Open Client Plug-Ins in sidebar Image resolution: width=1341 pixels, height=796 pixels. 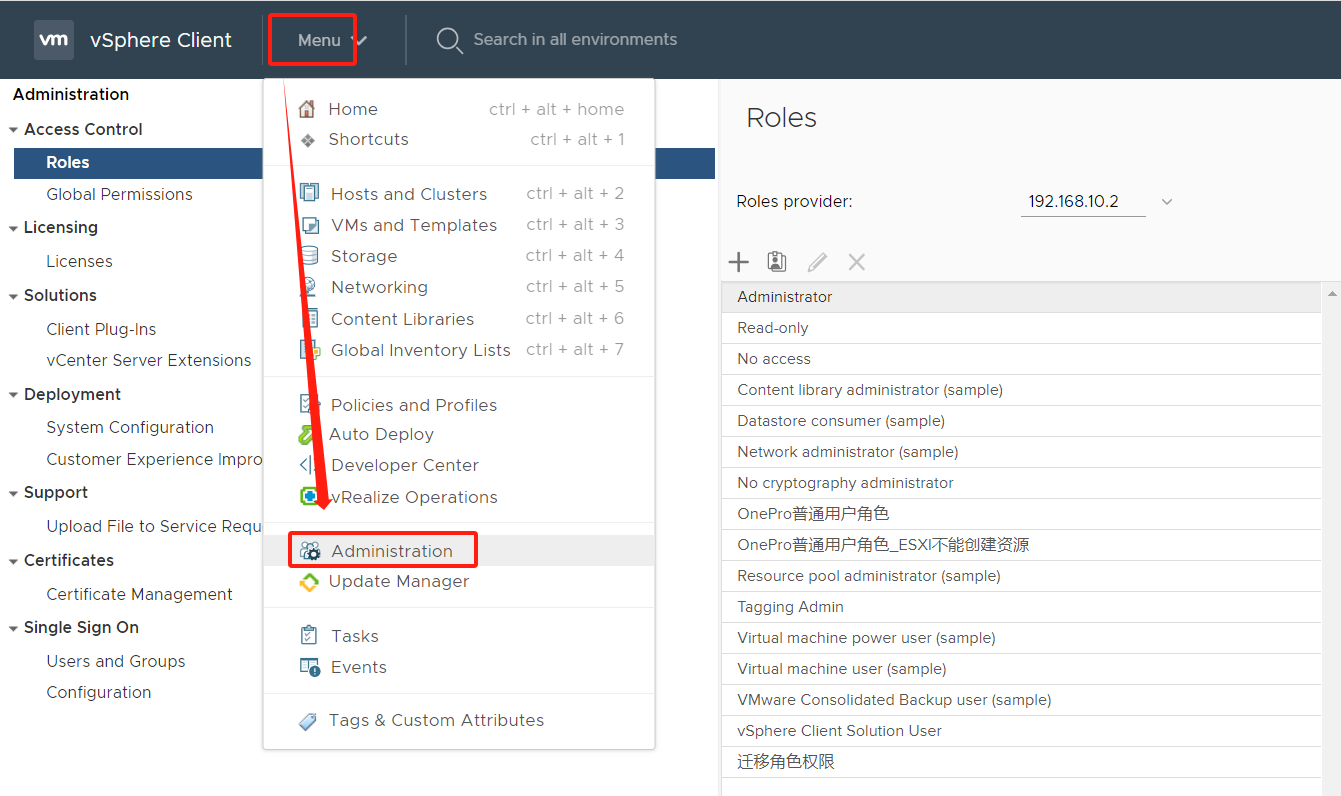click(x=101, y=329)
